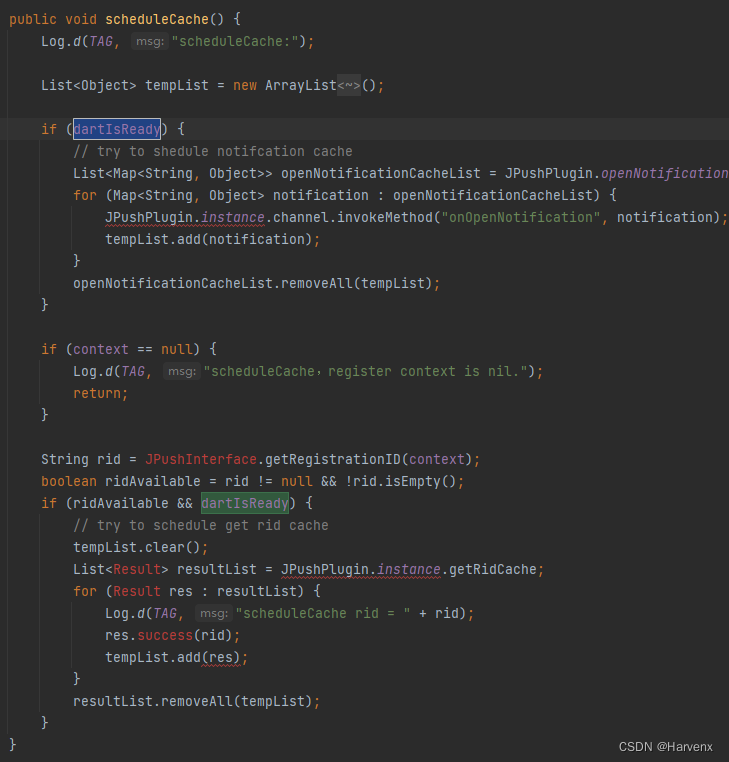Viewport: 729px width, 762px height.
Task: Click the return statement
Action: 101,393
